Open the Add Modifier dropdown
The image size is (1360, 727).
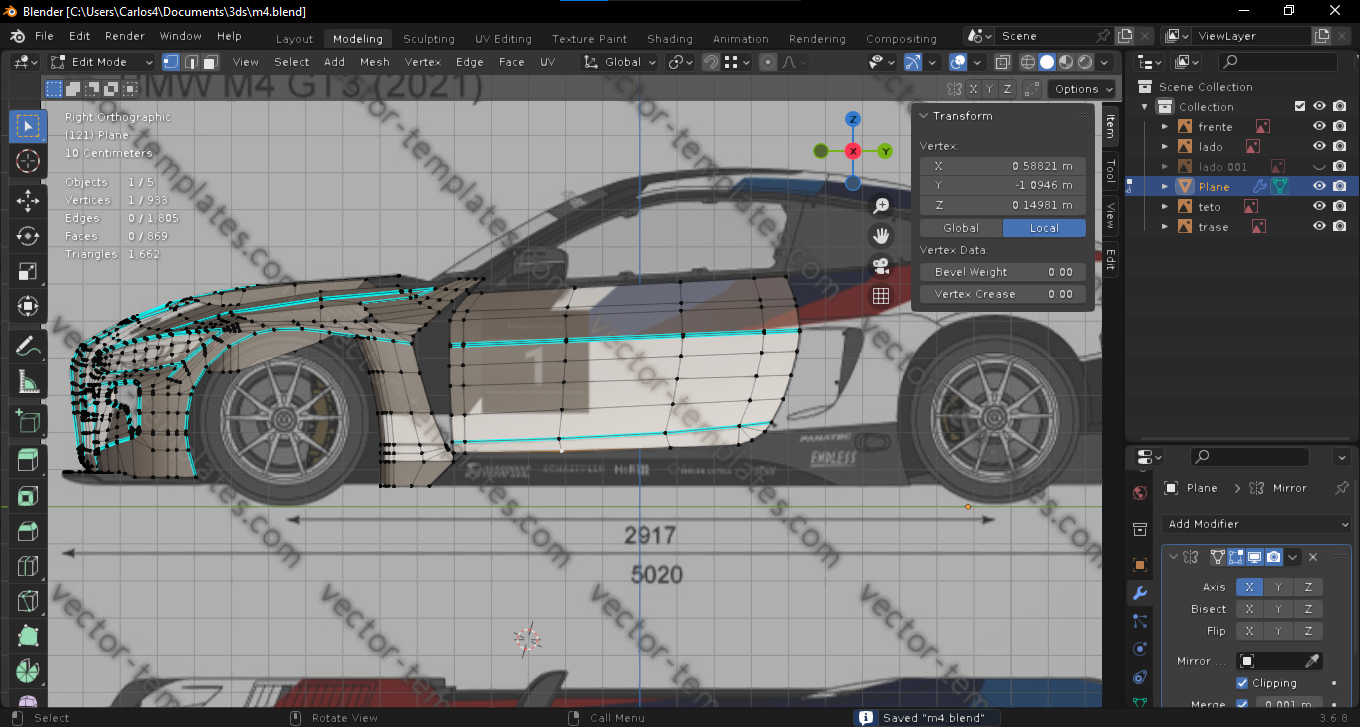(x=1256, y=524)
